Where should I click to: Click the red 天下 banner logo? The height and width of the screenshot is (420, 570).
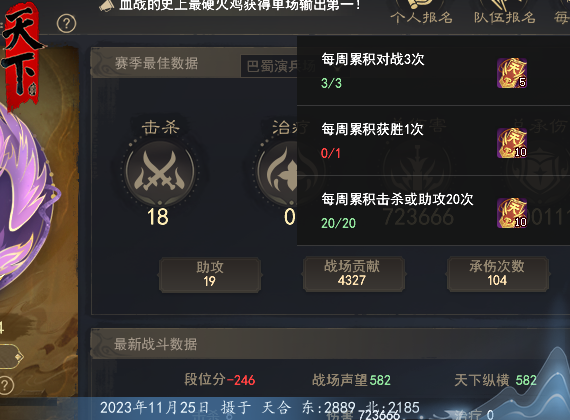point(22,55)
